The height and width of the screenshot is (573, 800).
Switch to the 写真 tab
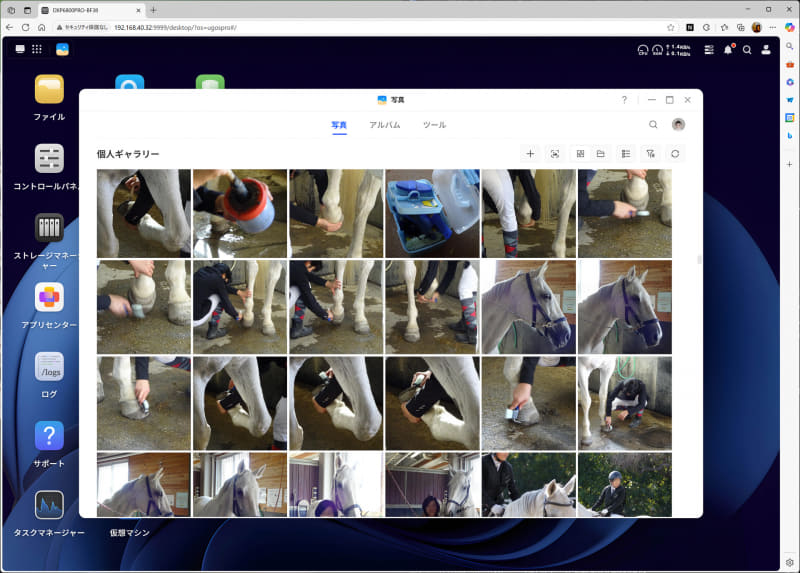pyautogui.click(x=339, y=124)
